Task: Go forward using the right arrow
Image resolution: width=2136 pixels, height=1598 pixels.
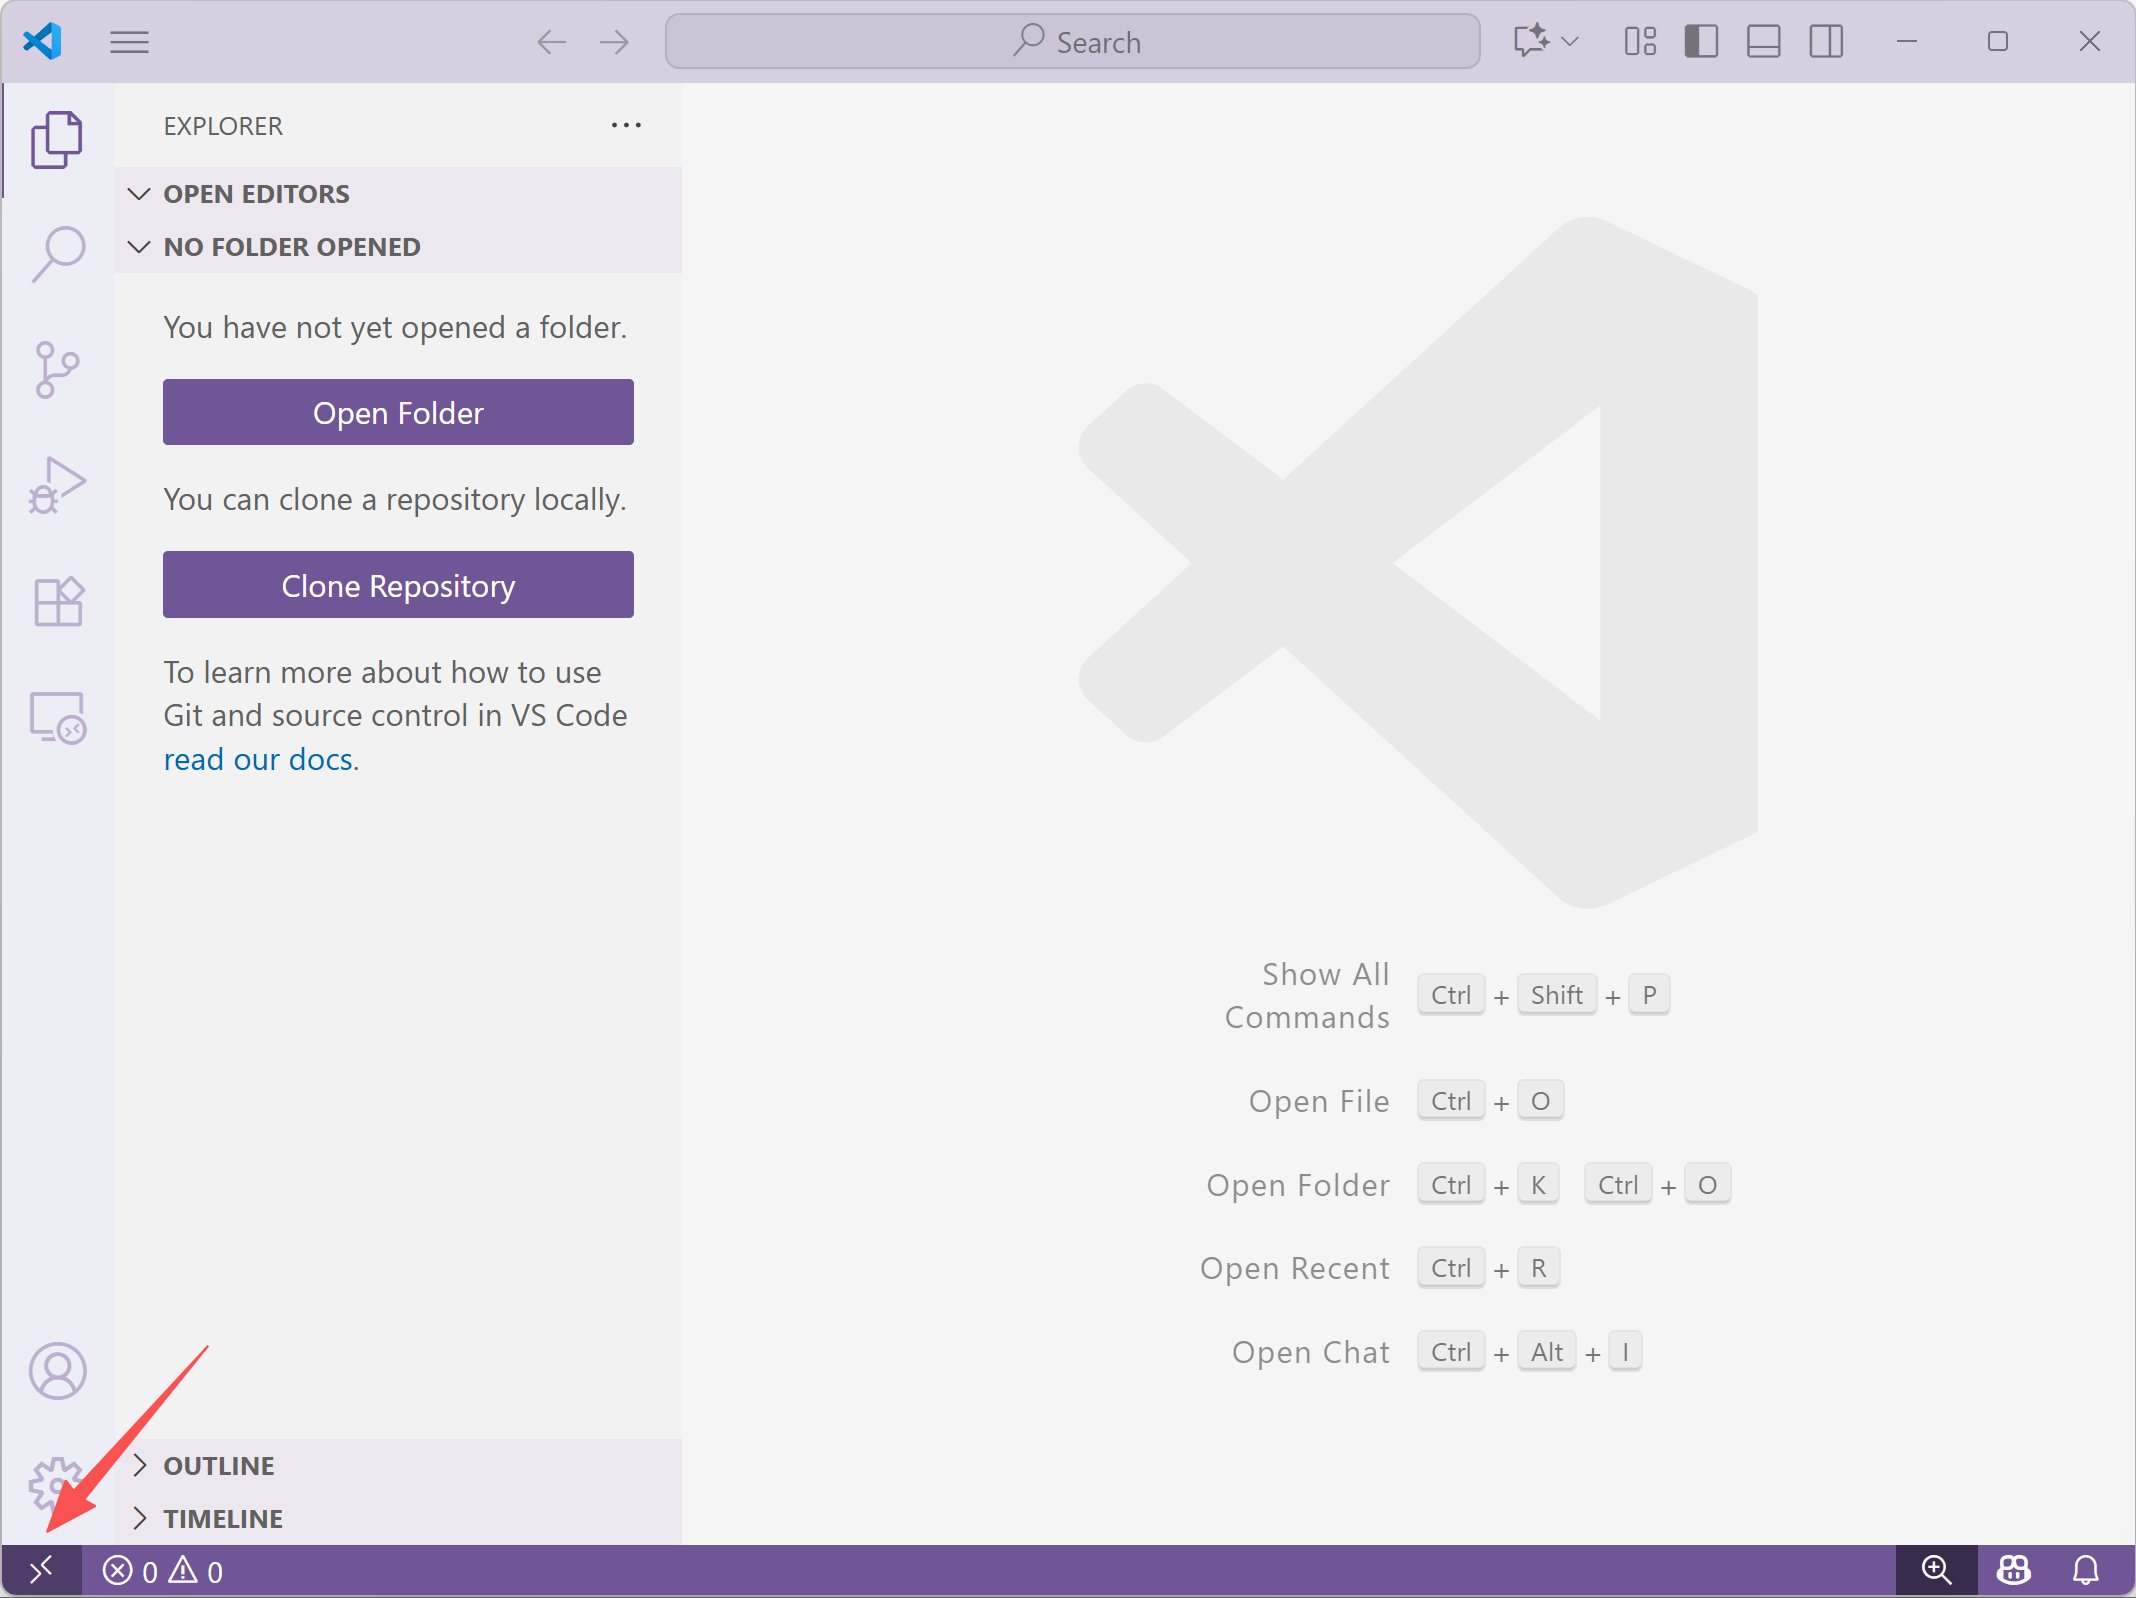Action: coord(614,42)
